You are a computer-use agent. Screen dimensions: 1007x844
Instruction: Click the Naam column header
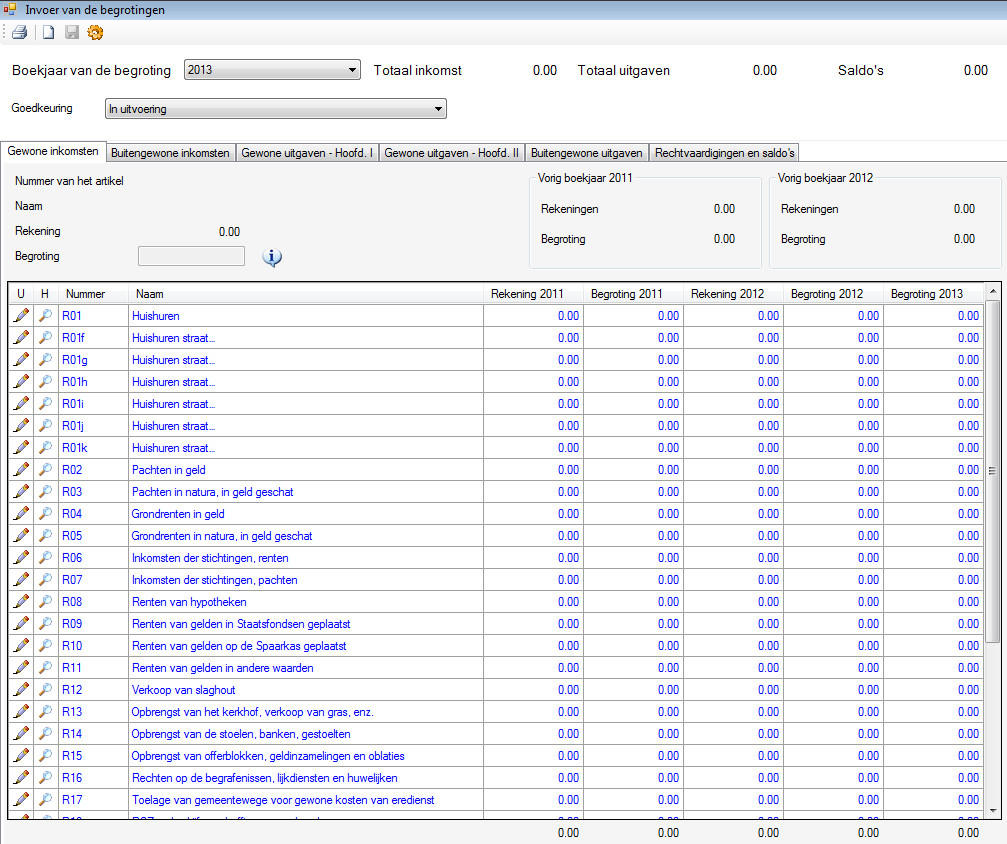click(x=306, y=294)
